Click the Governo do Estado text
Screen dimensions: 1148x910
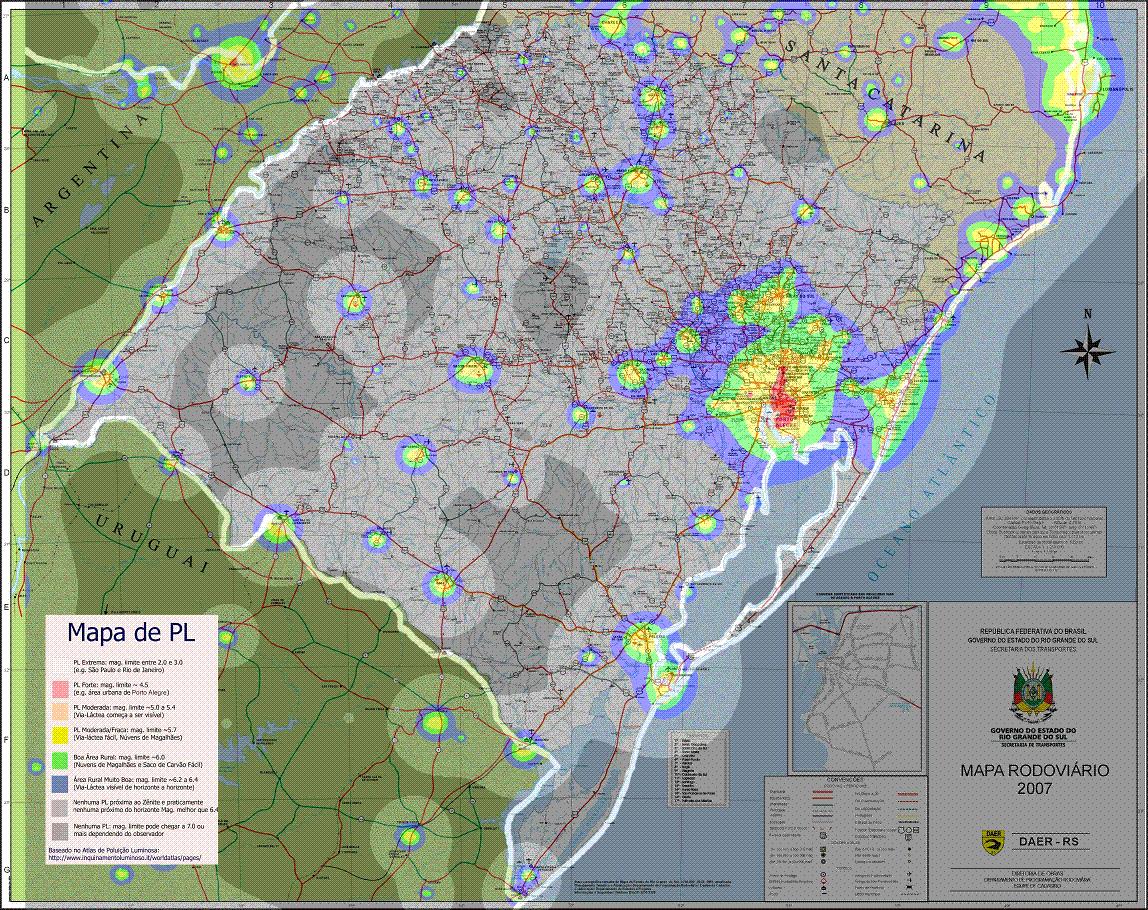(x=1034, y=733)
